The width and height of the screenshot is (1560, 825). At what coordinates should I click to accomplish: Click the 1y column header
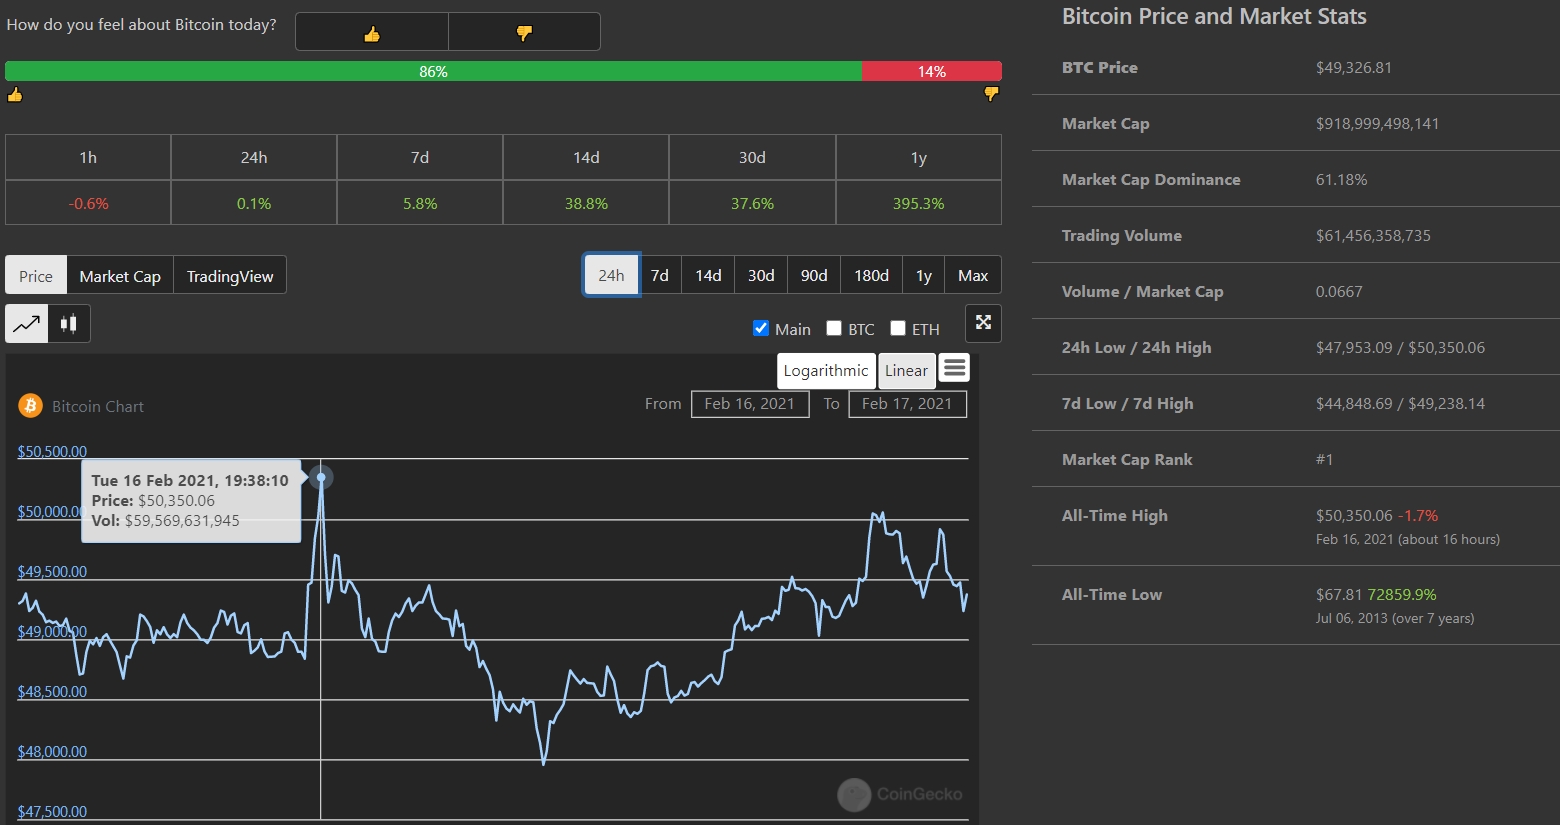click(918, 157)
